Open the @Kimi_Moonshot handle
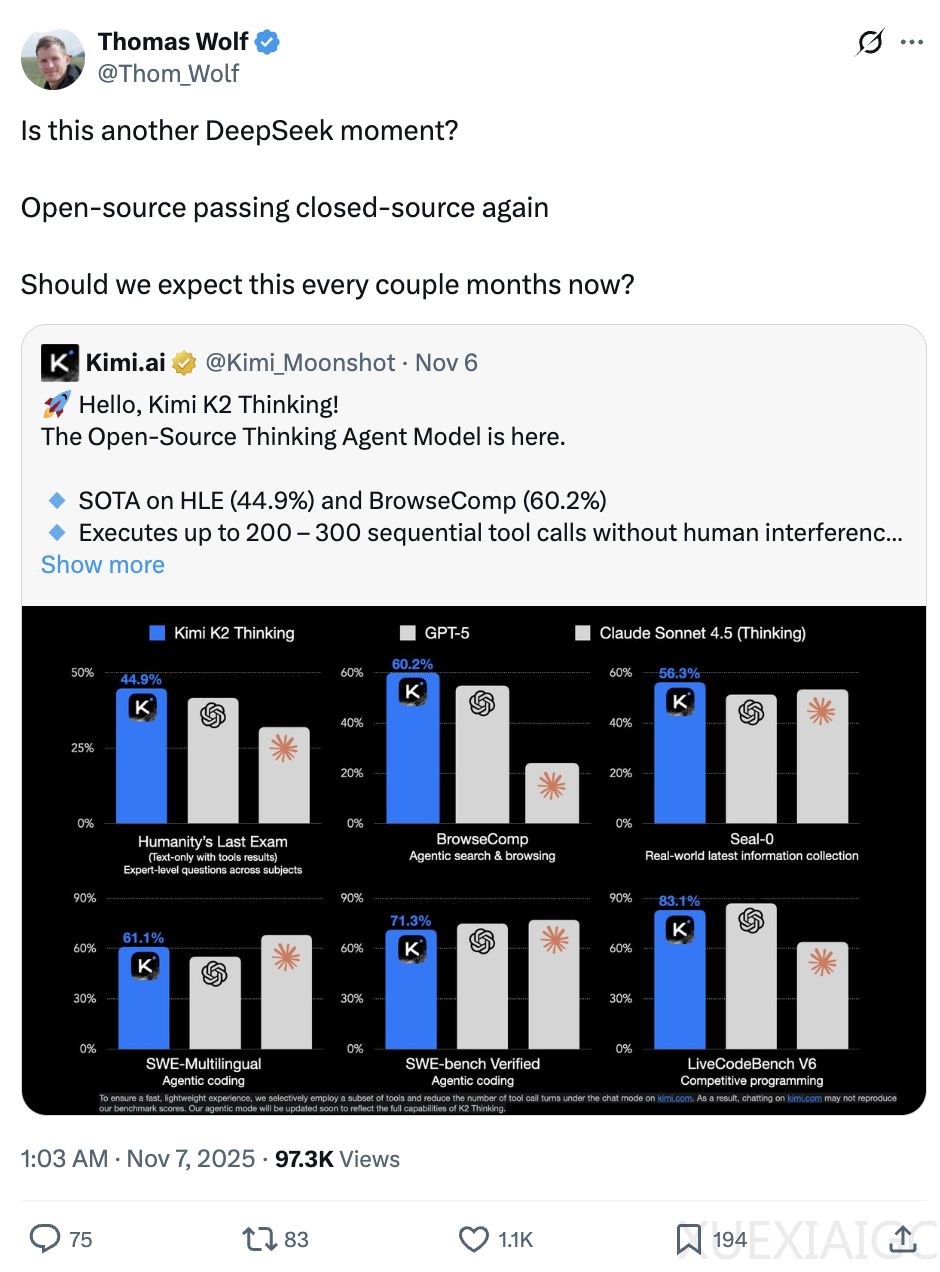Viewport: 940px width, 1272px height. coord(300,363)
